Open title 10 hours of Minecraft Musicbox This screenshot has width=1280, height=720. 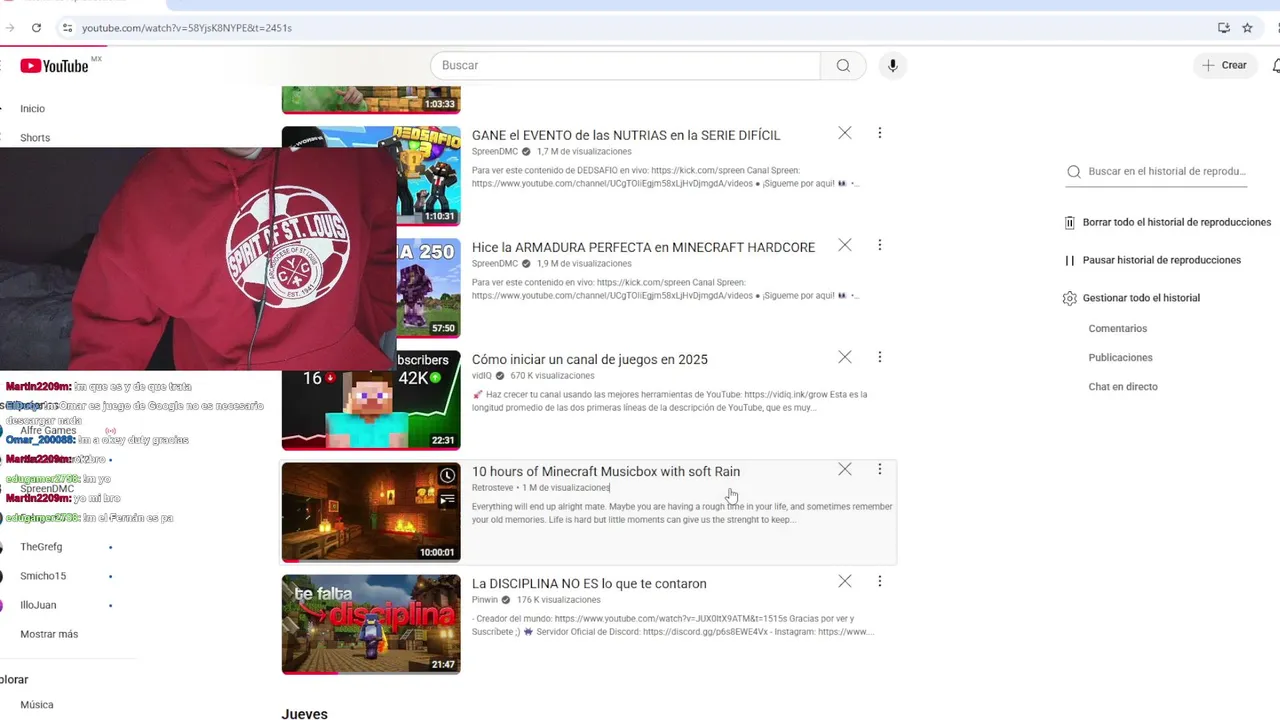pyautogui.click(x=606, y=471)
